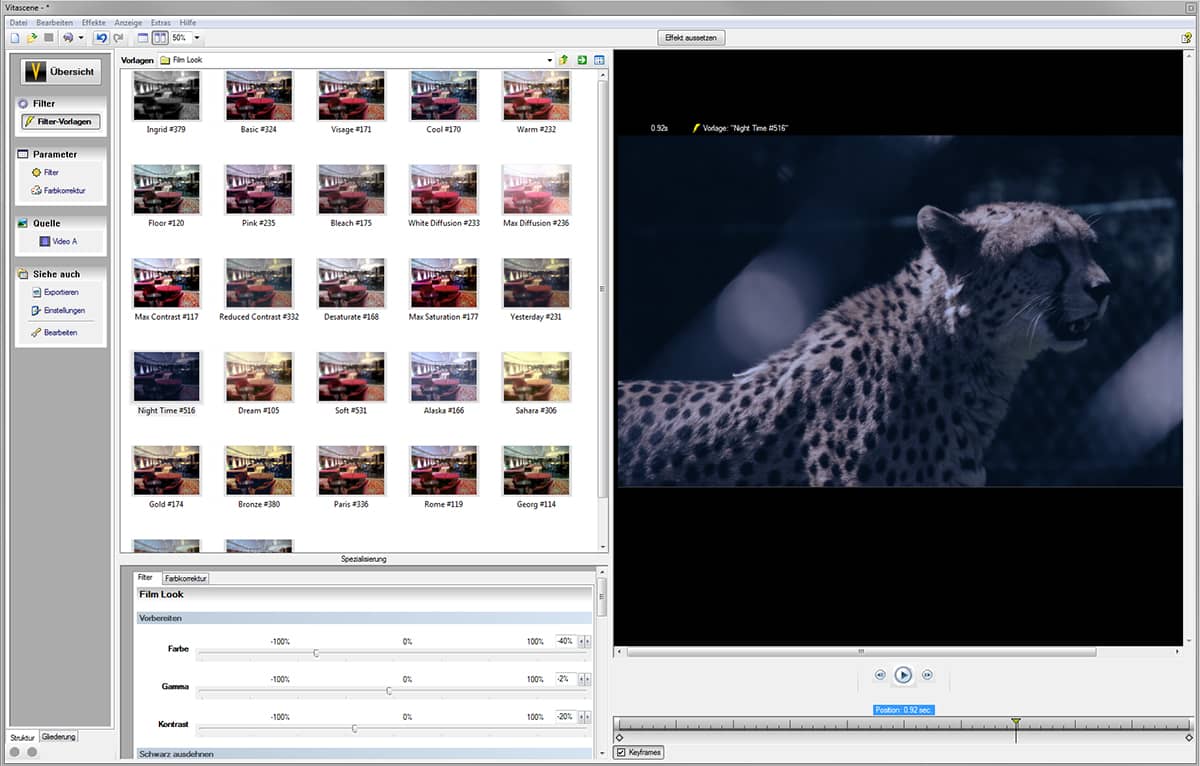Open the Film Look folder dropdown
Screen dimensions: 1200x766
549,60
